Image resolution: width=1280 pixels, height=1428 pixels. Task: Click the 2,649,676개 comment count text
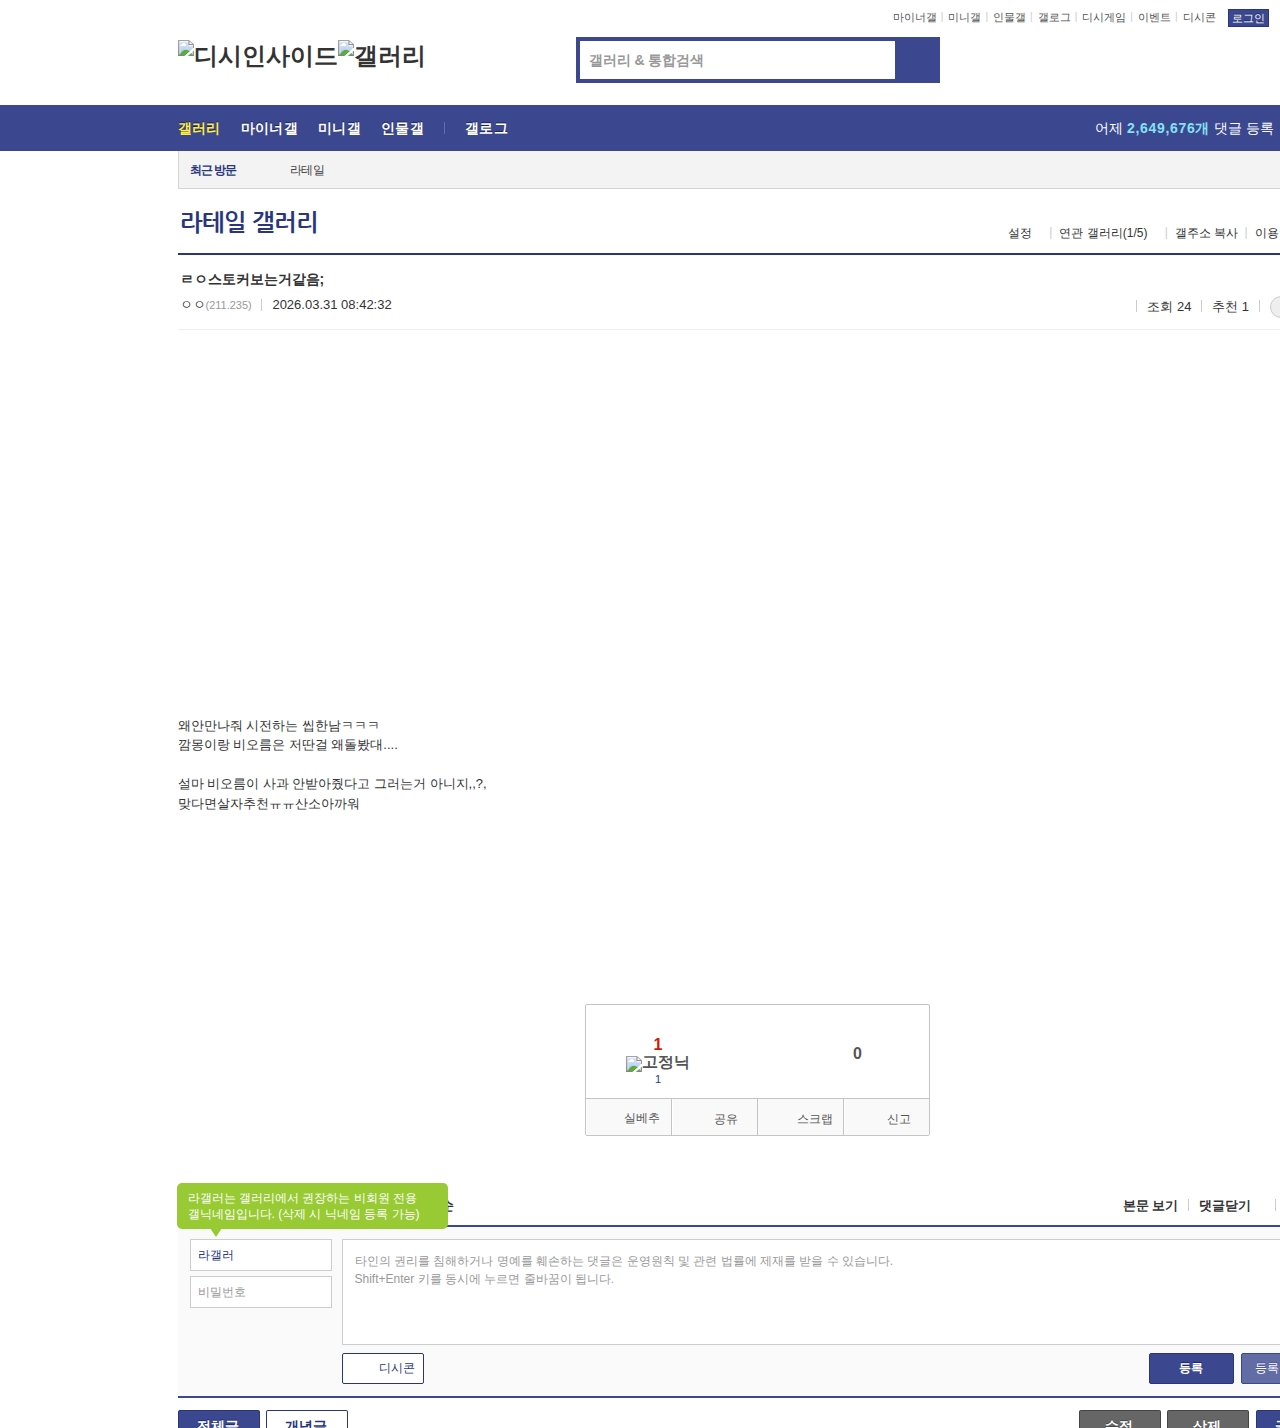click(1168, 128)
